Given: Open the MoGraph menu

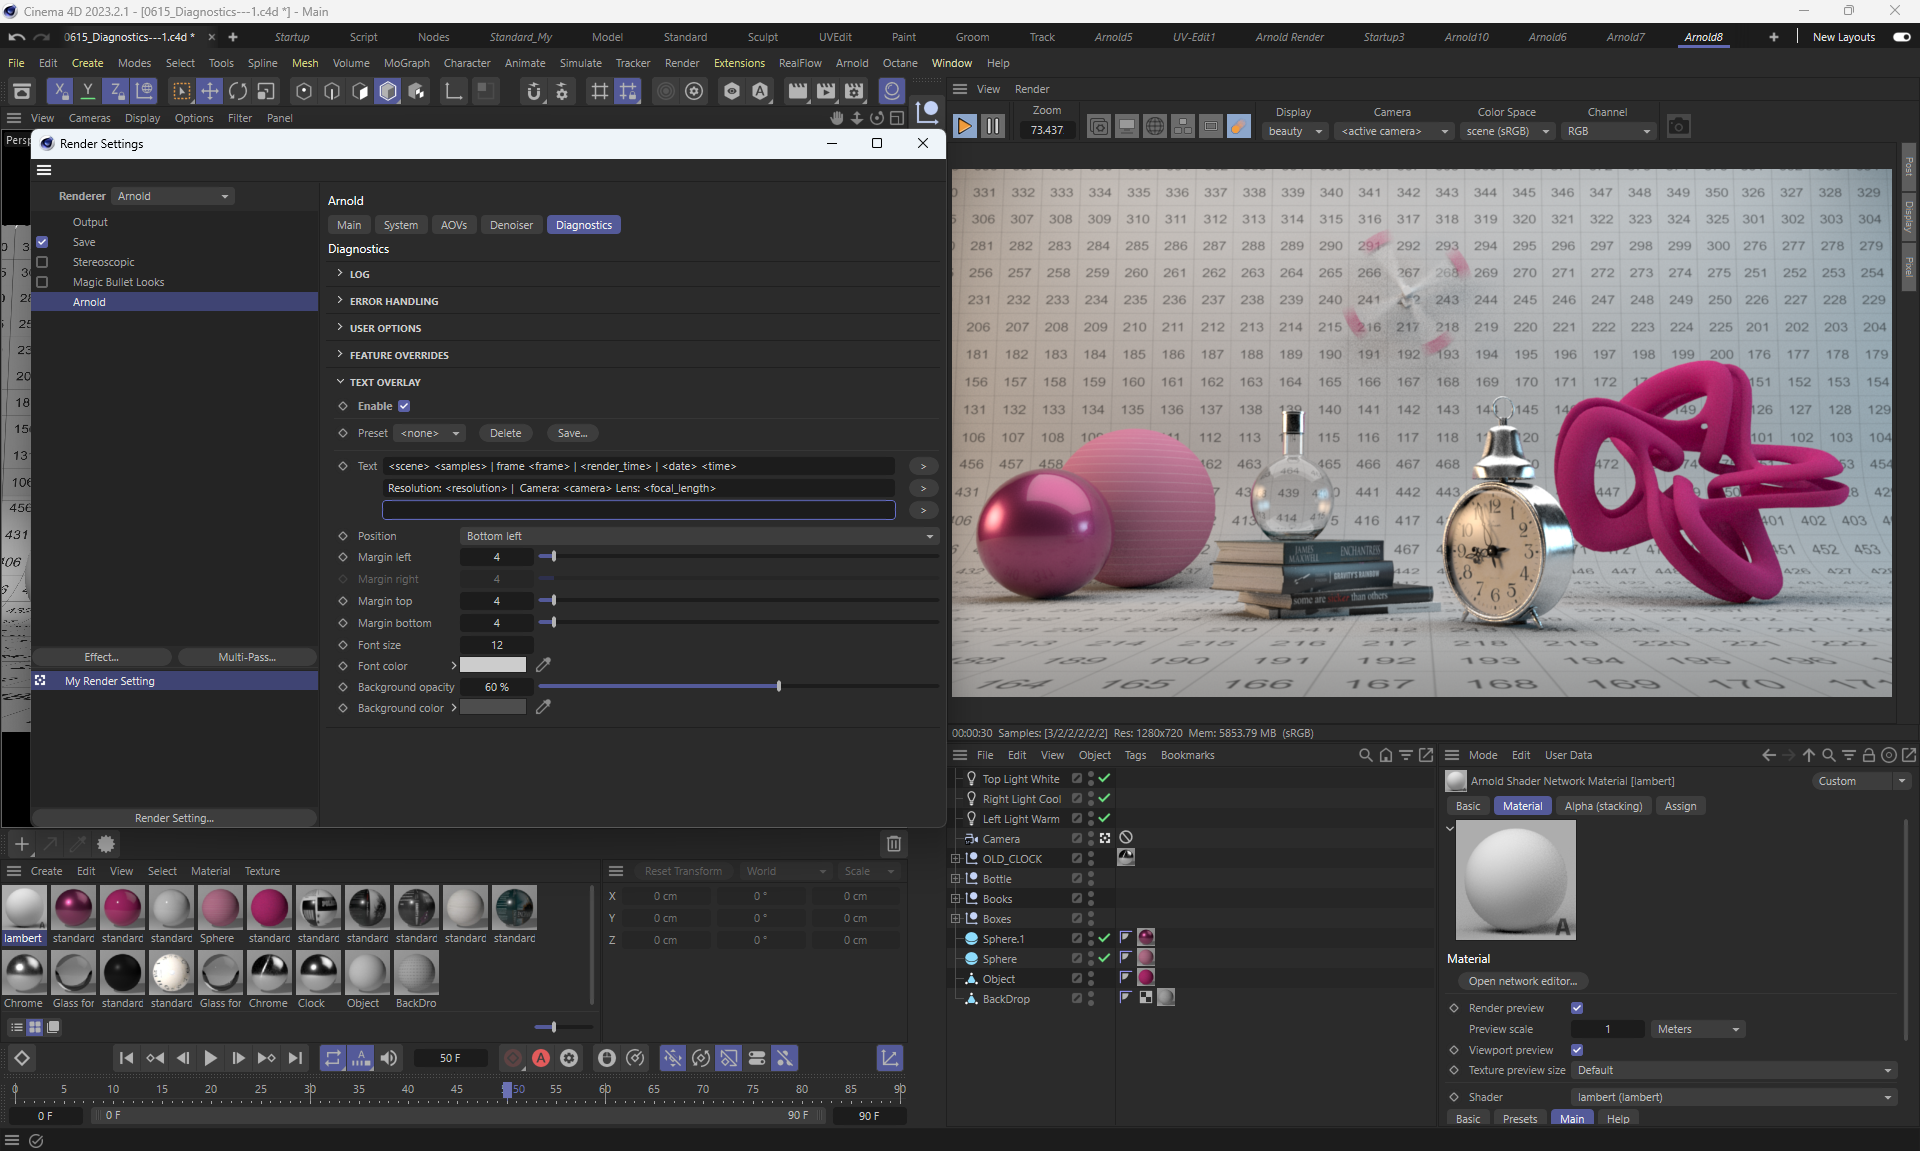Looking at the screenshot, I should [x=406, y=63].
